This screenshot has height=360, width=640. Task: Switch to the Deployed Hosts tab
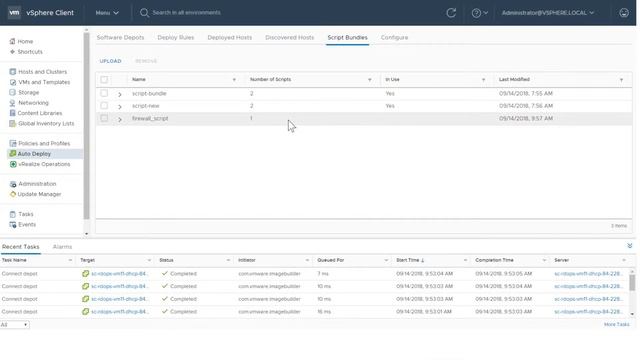coord(229,38)
